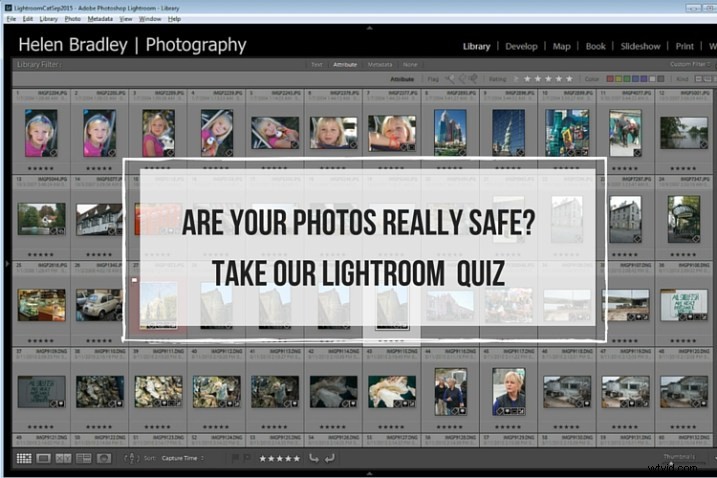Select the Text library filter
This screenshot has width=717, height=478.
[316, 64]
